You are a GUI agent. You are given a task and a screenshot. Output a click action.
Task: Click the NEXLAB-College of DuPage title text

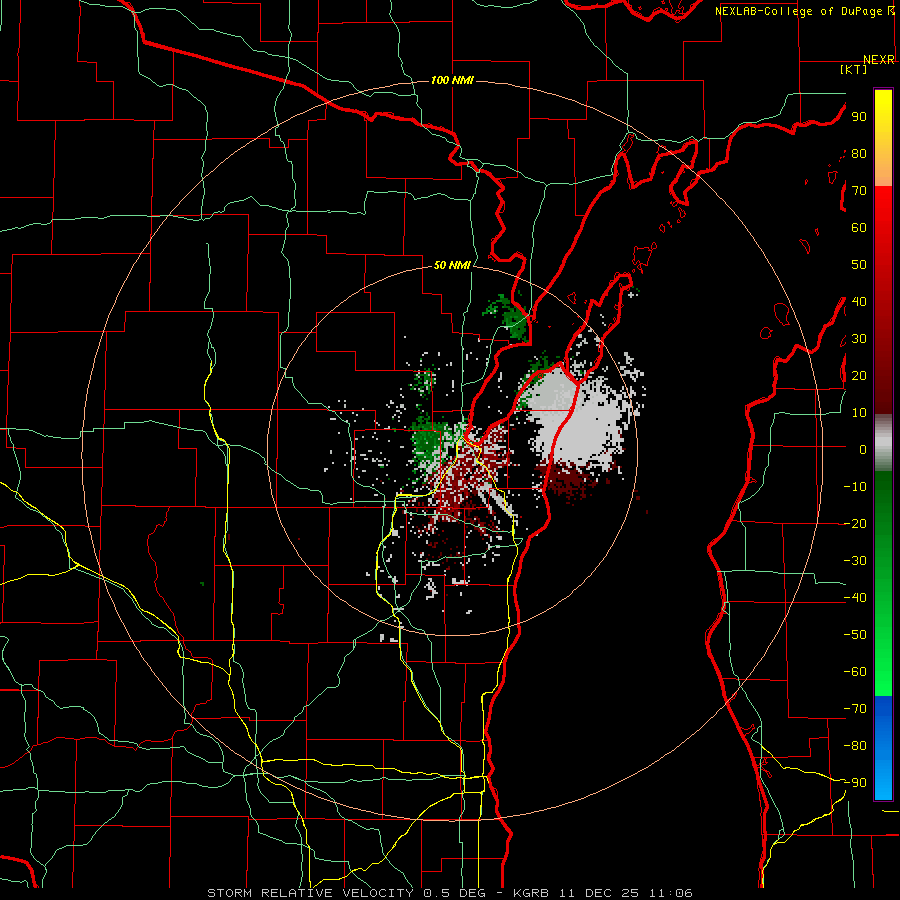[797, 11]
